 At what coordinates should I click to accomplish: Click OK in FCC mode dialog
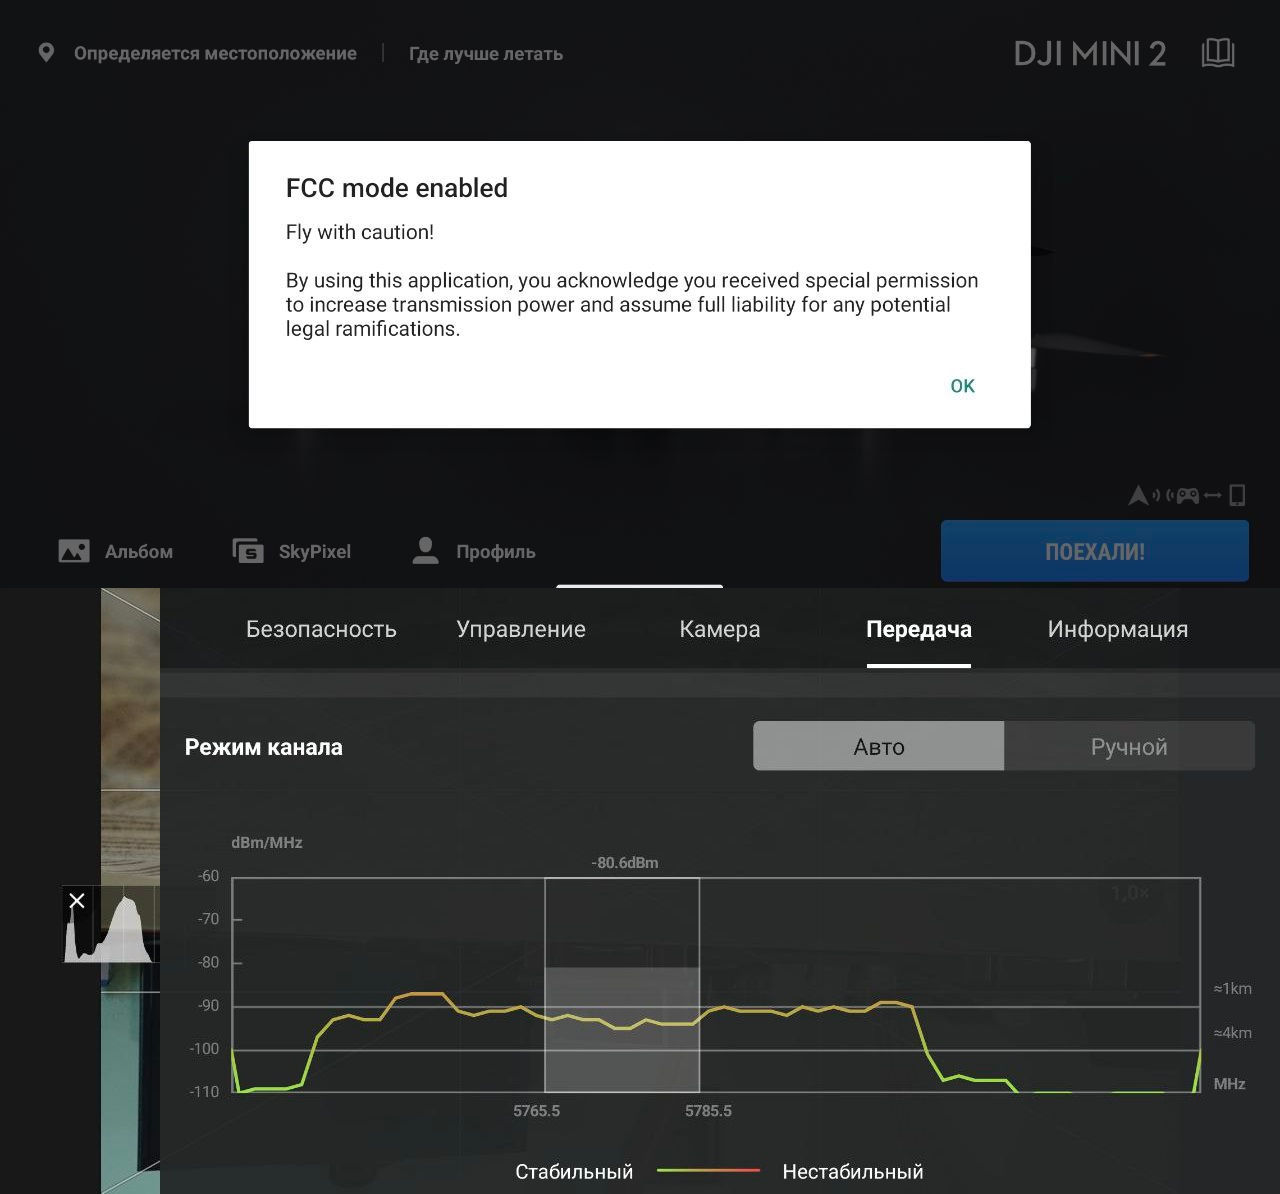point(962,386)
